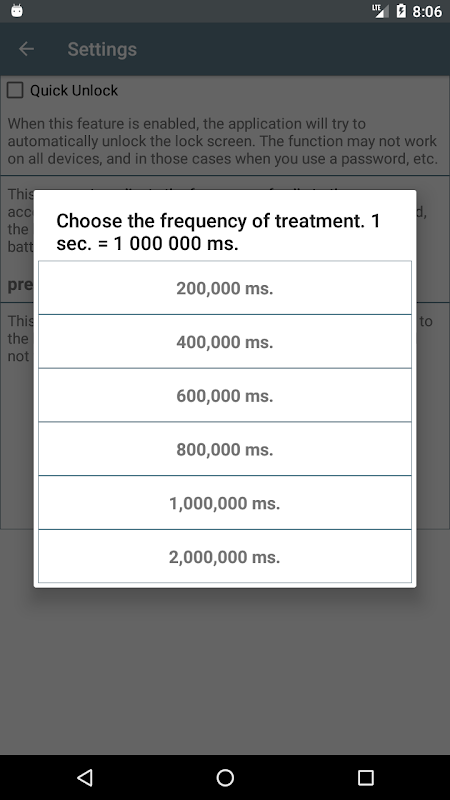Image resolution: width=450 pixels, height=800 pixels.
Task: Tap the Android triangle back navigation button
Action: point(84,777)
